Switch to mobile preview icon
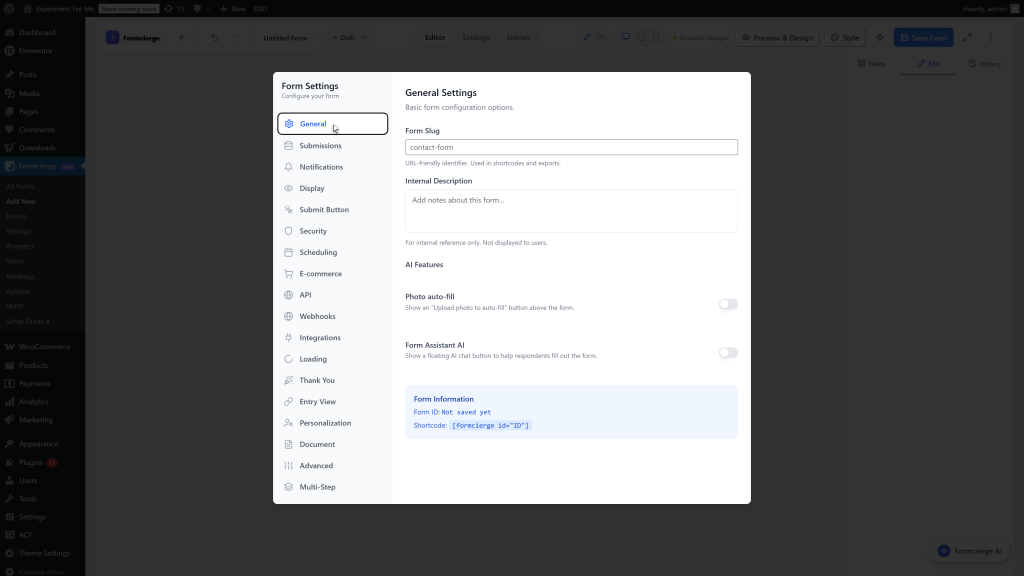 click(x=655, y=36)
